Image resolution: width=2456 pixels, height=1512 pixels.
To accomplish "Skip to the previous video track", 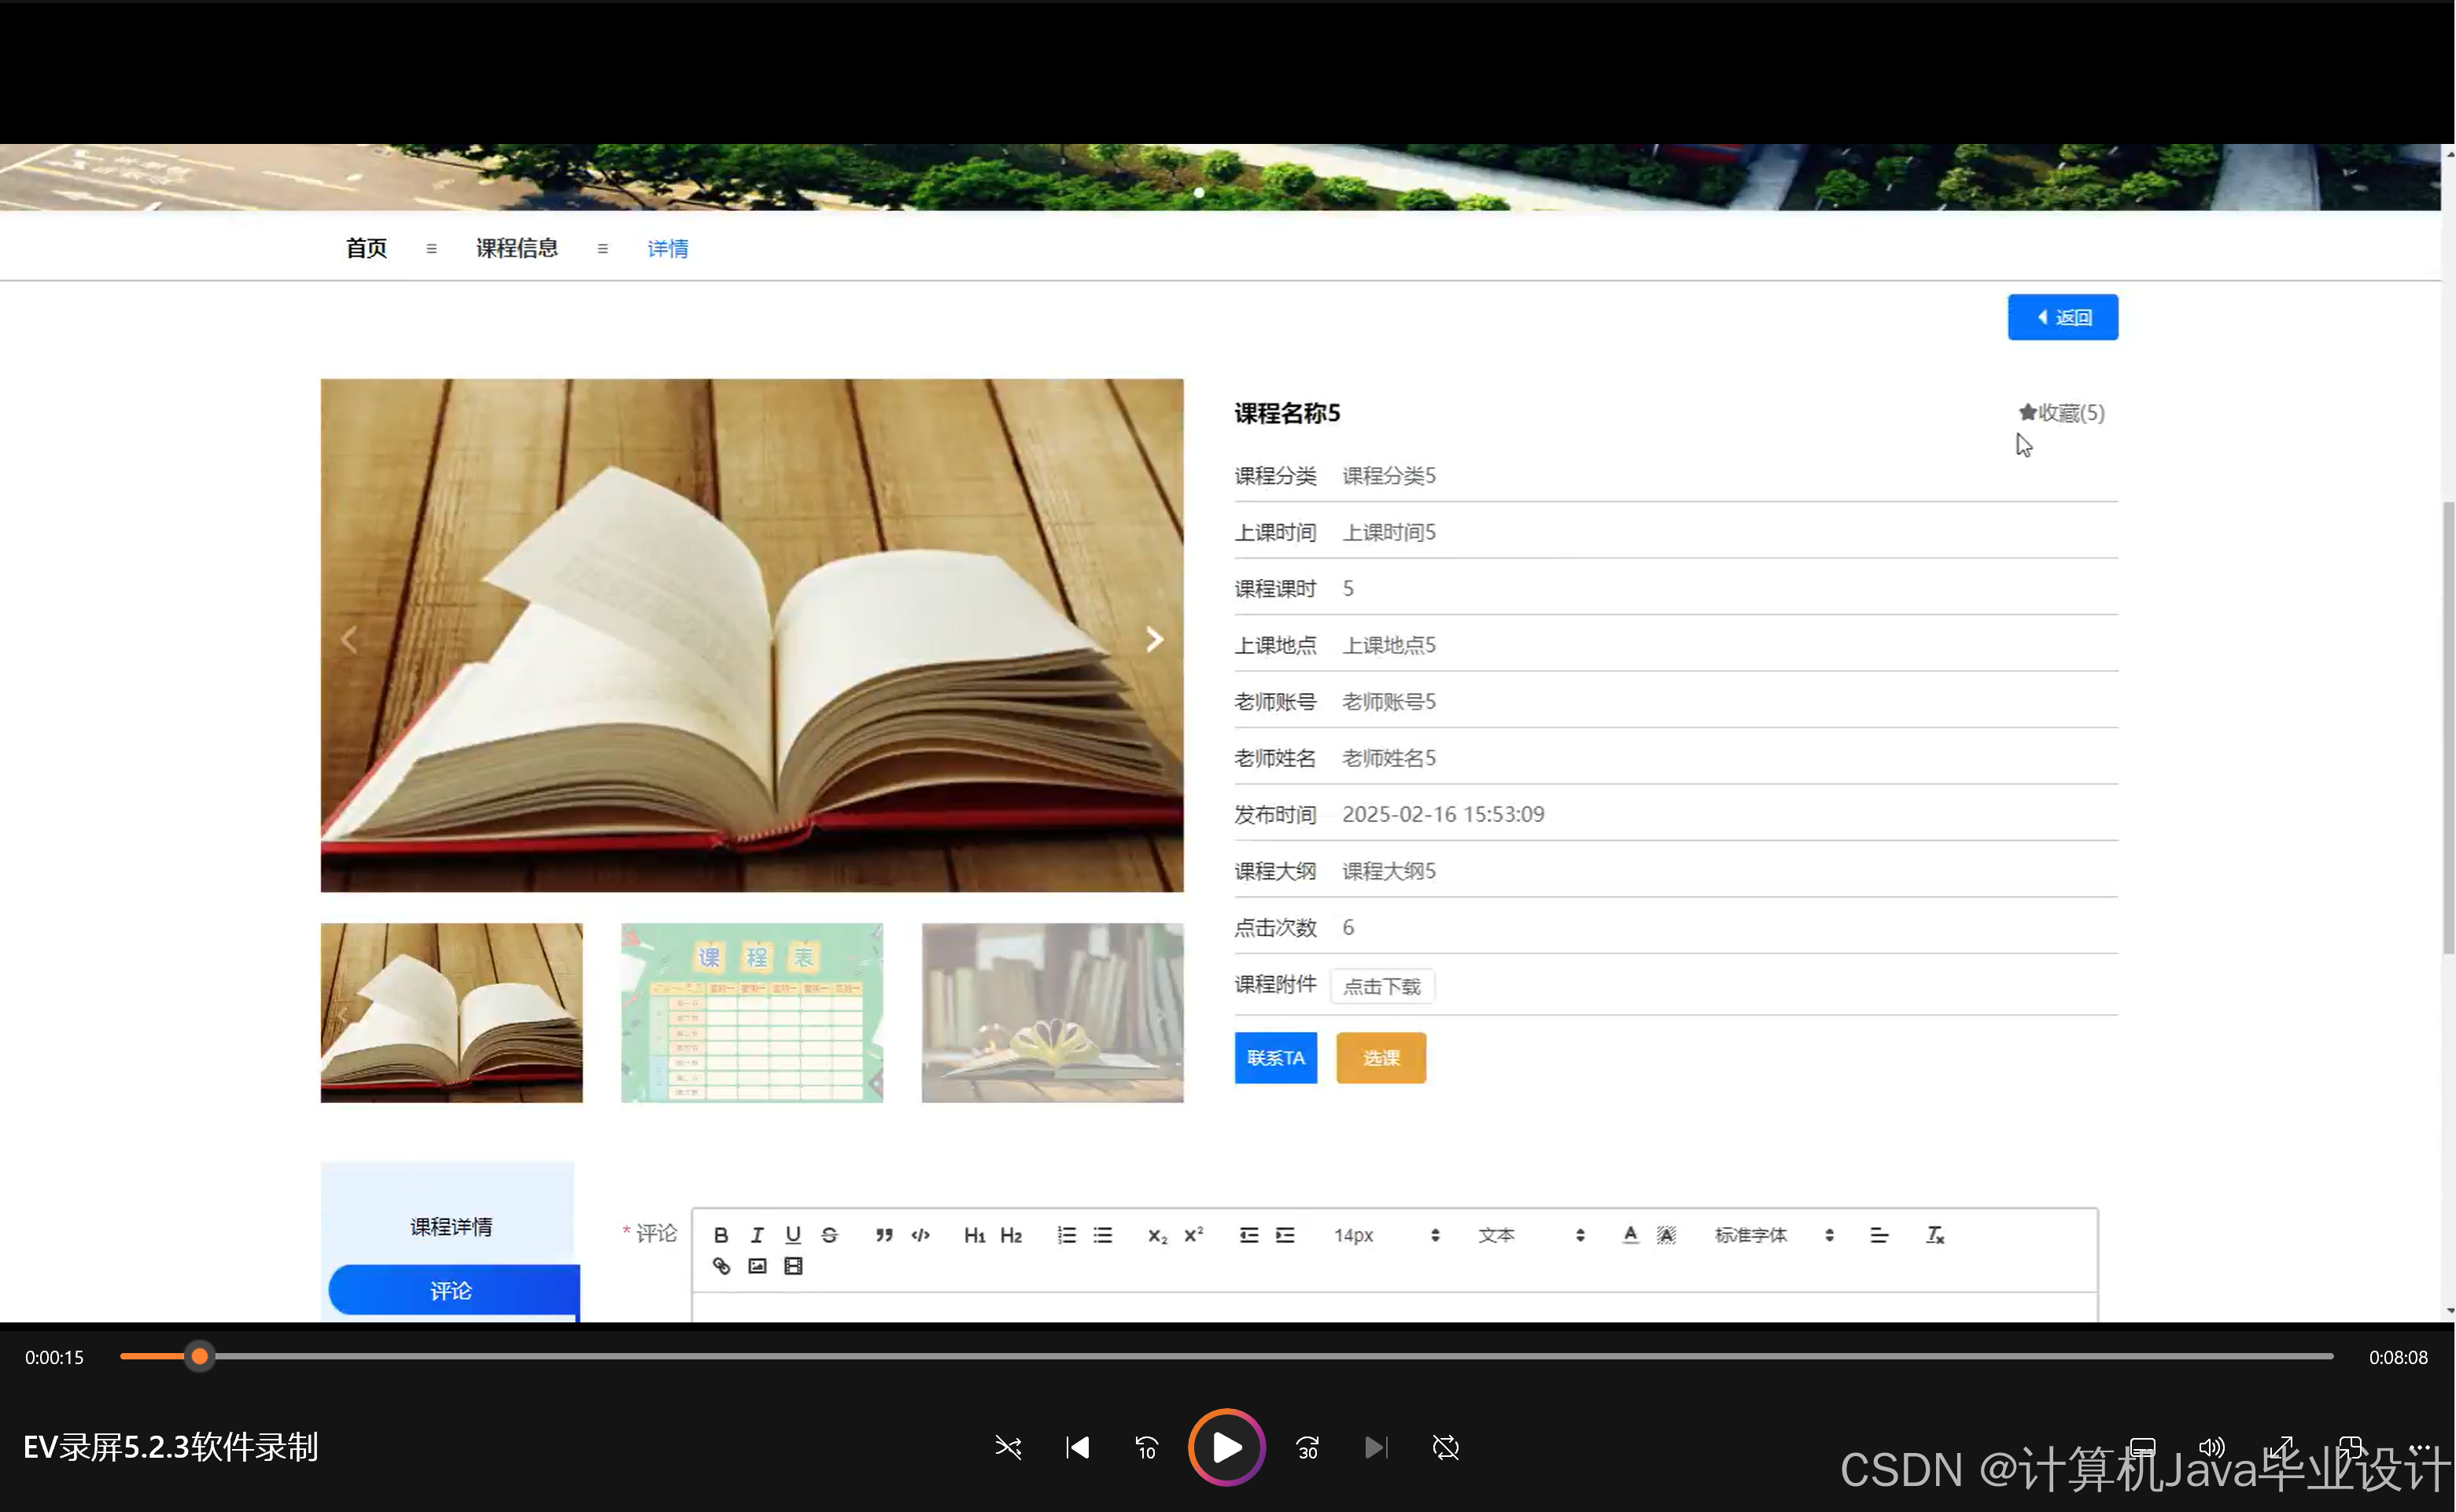I will click(x=1077, y=1447).
